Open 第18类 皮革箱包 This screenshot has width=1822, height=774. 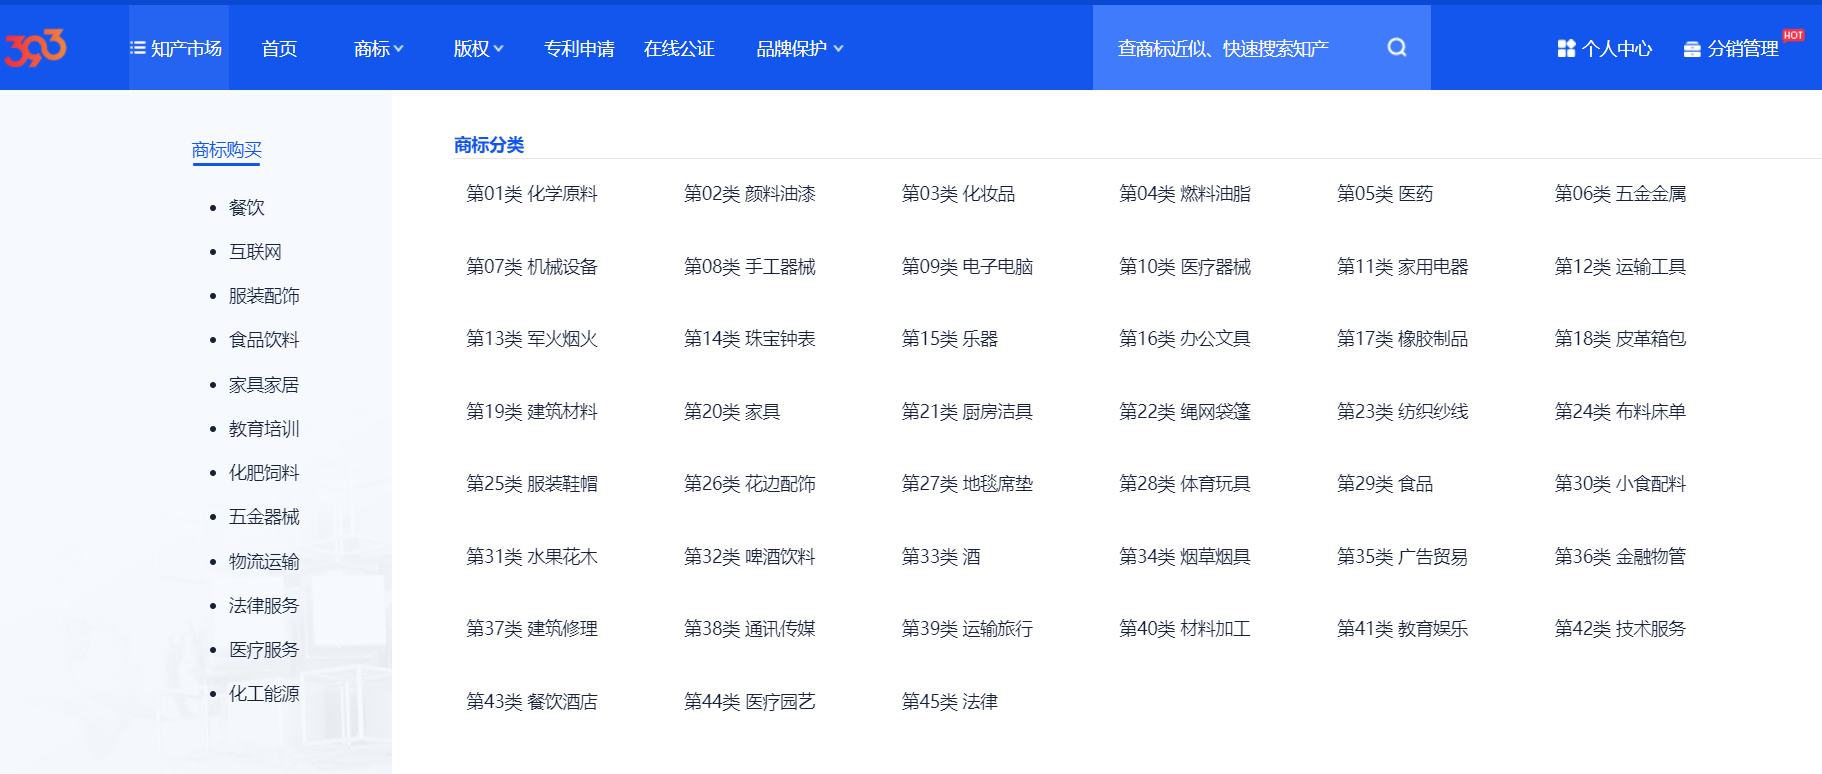1620,339
